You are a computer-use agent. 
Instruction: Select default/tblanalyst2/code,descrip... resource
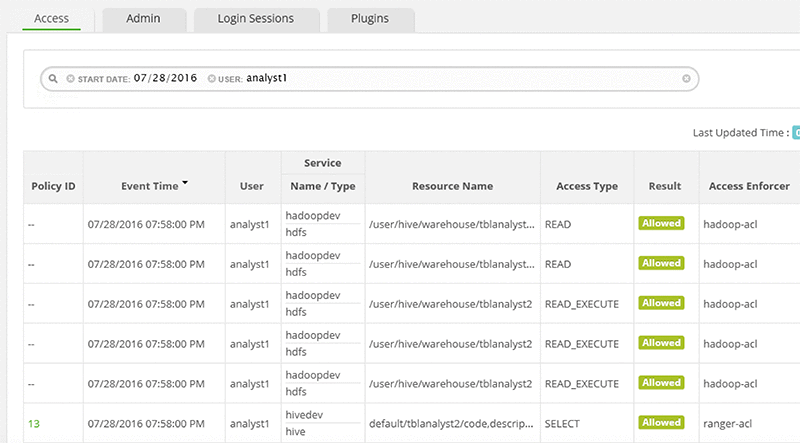tap(451, 424)
